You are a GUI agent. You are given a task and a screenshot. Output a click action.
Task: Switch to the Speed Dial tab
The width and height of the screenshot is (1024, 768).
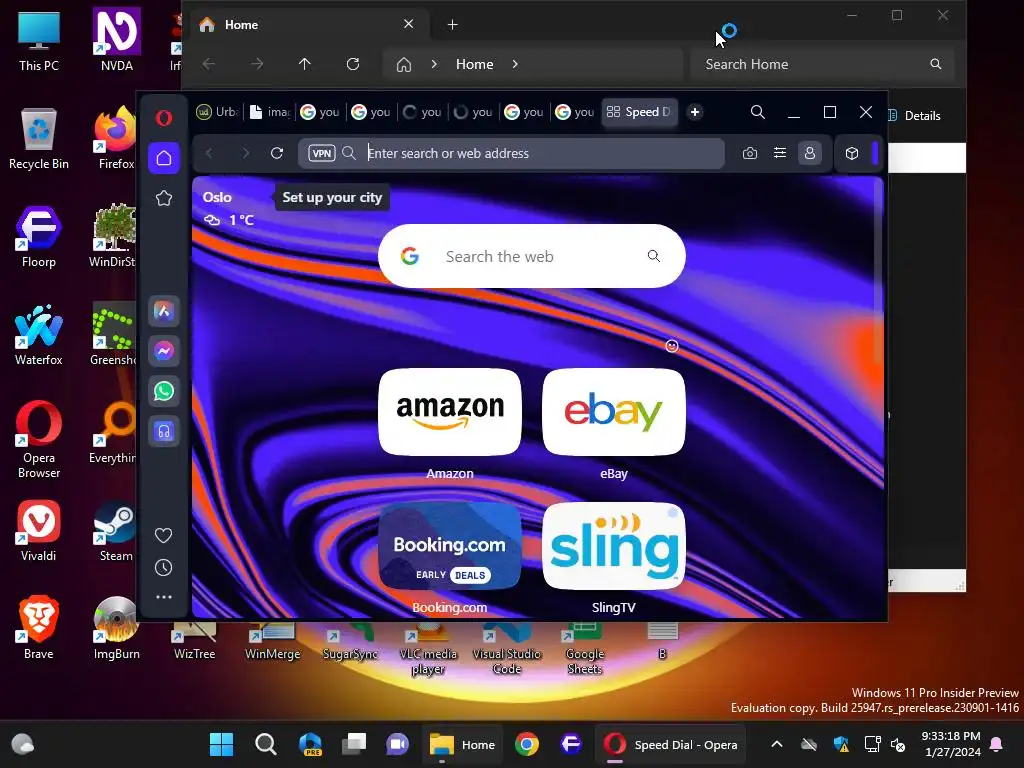pyautogui.click(x=640, y=112)
